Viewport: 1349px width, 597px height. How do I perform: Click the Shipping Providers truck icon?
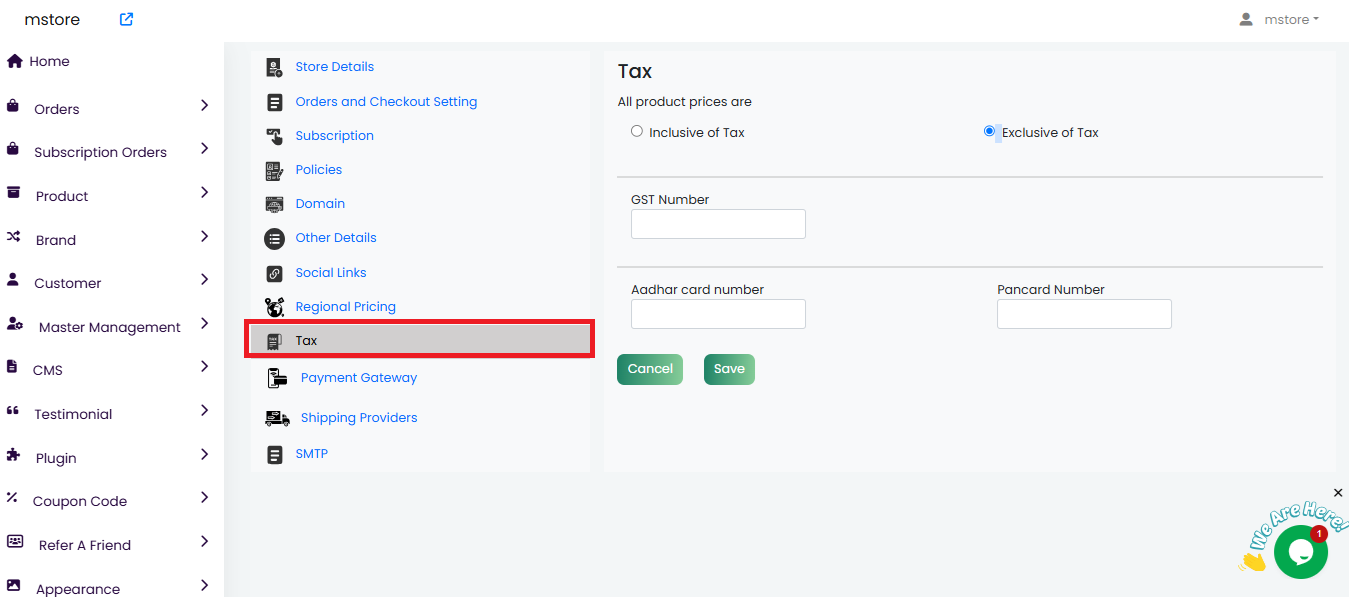pyautogui.click(x=277, y=418)
